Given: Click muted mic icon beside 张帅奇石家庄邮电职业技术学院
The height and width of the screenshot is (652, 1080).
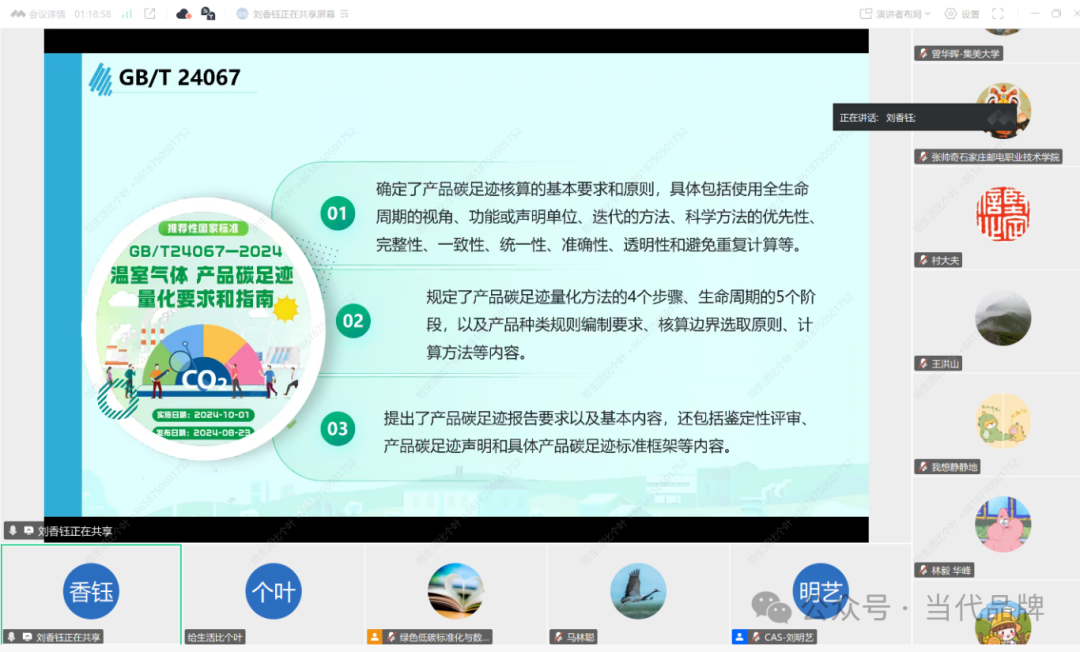Looking at the screenshot, I should pyautogui.click(x=924, y=157).
